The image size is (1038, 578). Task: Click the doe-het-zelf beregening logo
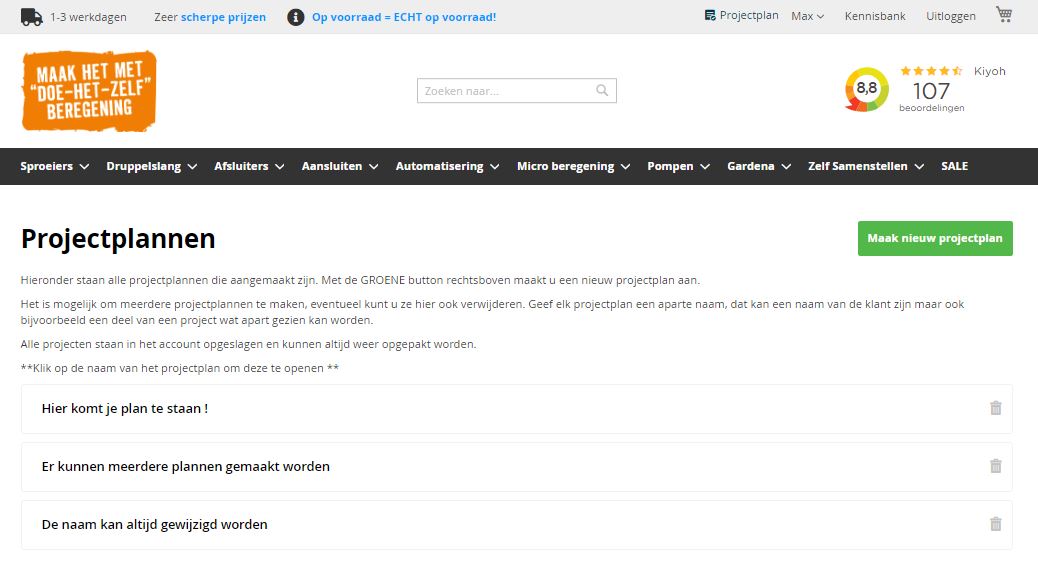tap(88, 91)
